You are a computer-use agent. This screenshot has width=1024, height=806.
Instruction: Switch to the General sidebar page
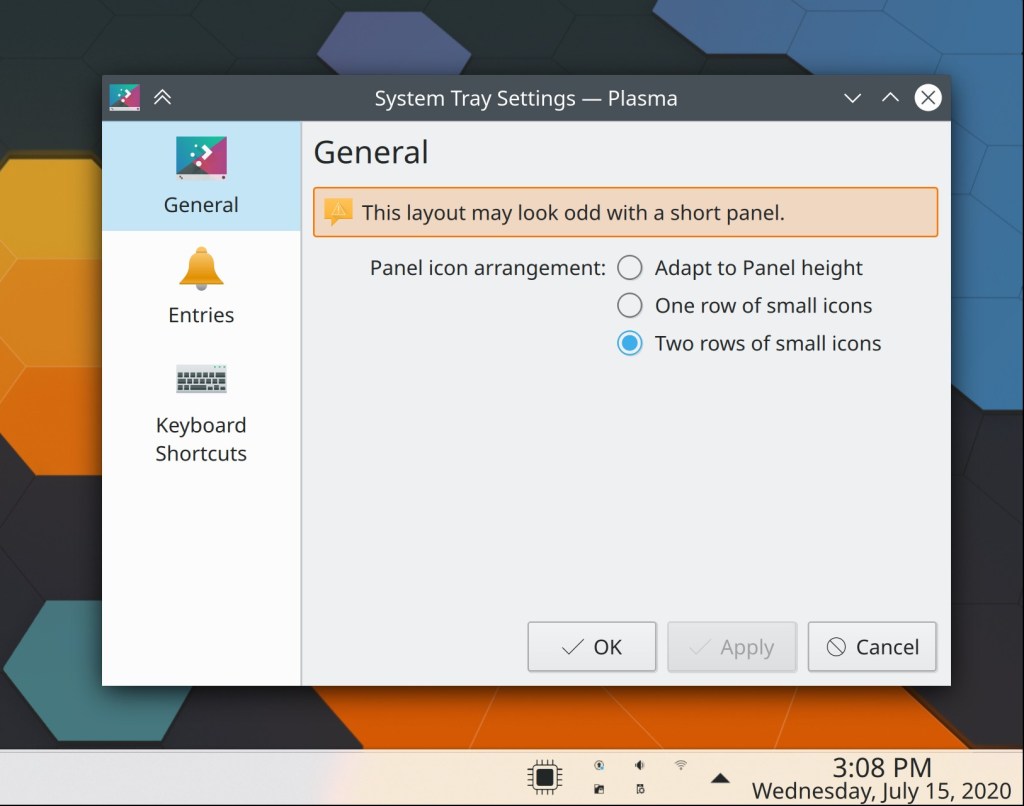201,176
